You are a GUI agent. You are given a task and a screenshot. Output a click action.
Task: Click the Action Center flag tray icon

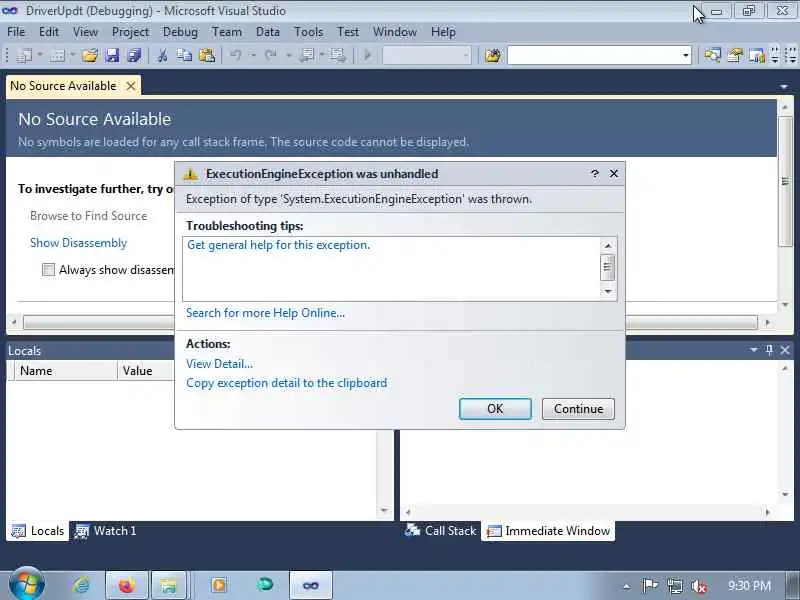click(649, 586)
